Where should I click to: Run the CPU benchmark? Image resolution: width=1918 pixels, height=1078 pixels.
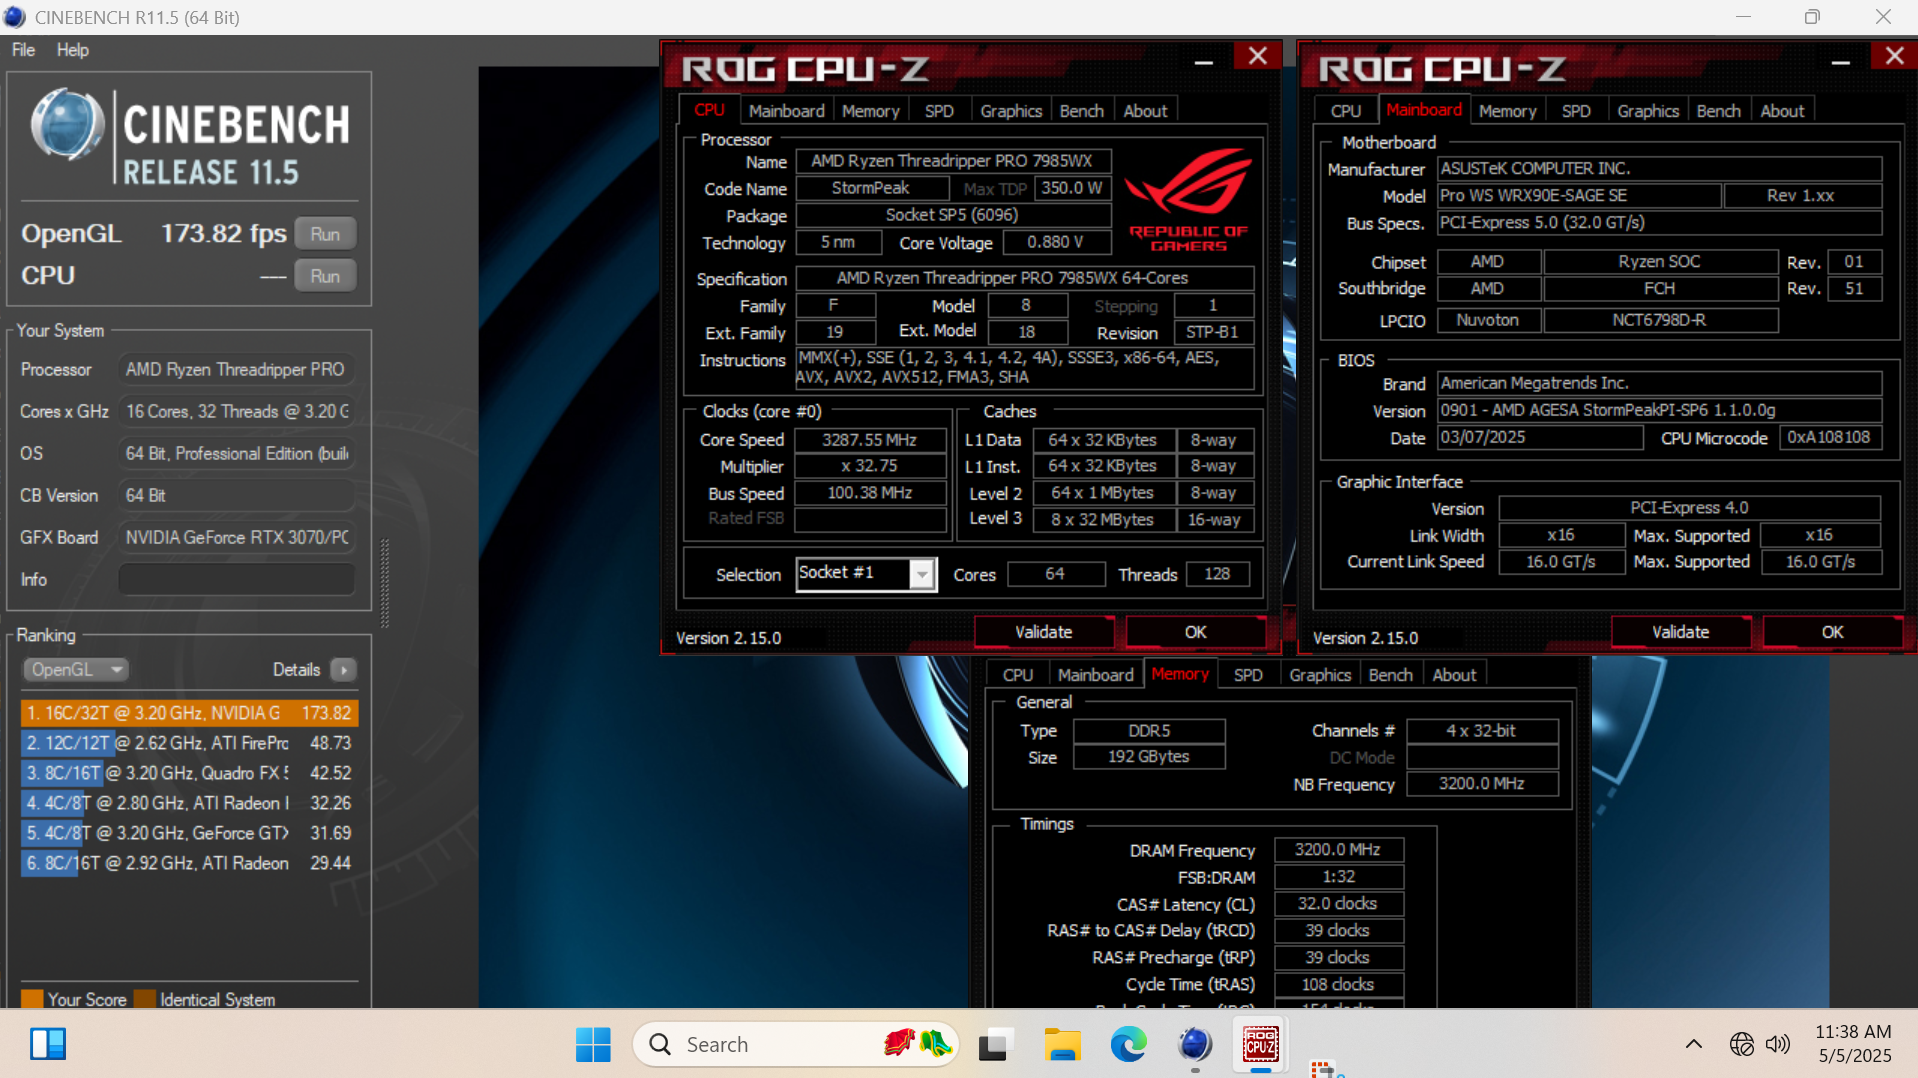325,276
